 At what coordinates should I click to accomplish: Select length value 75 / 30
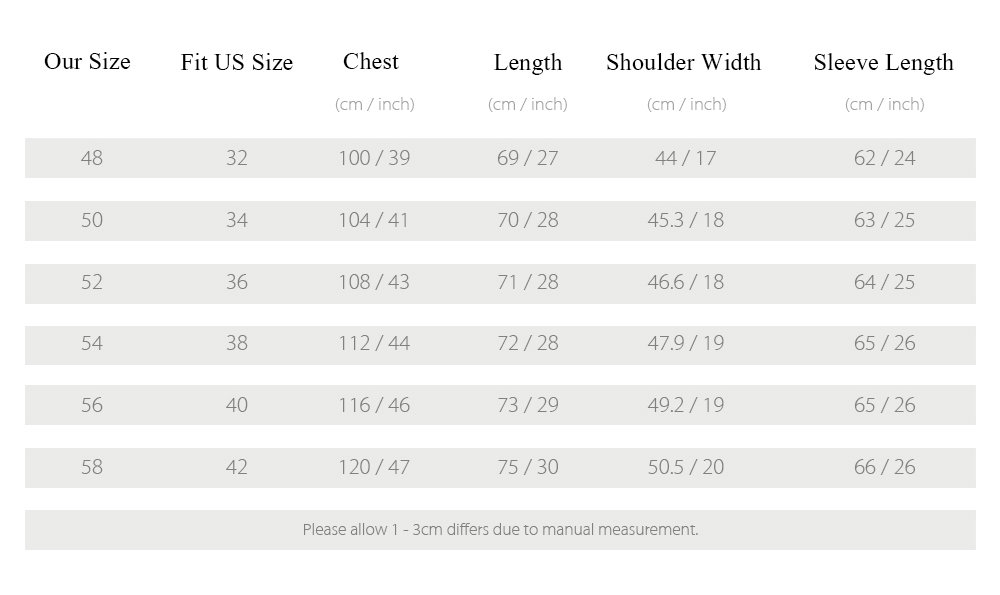pyautogui.click(x=528, y=467)
